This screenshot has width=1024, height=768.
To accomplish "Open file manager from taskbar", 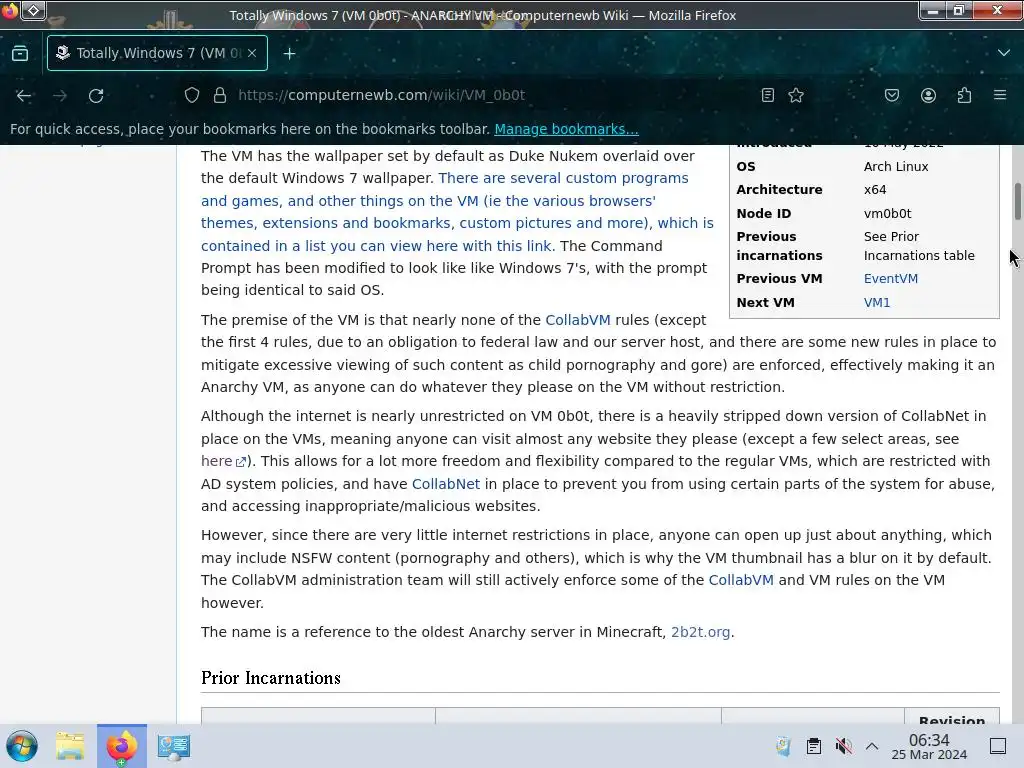I will point(71,746).
